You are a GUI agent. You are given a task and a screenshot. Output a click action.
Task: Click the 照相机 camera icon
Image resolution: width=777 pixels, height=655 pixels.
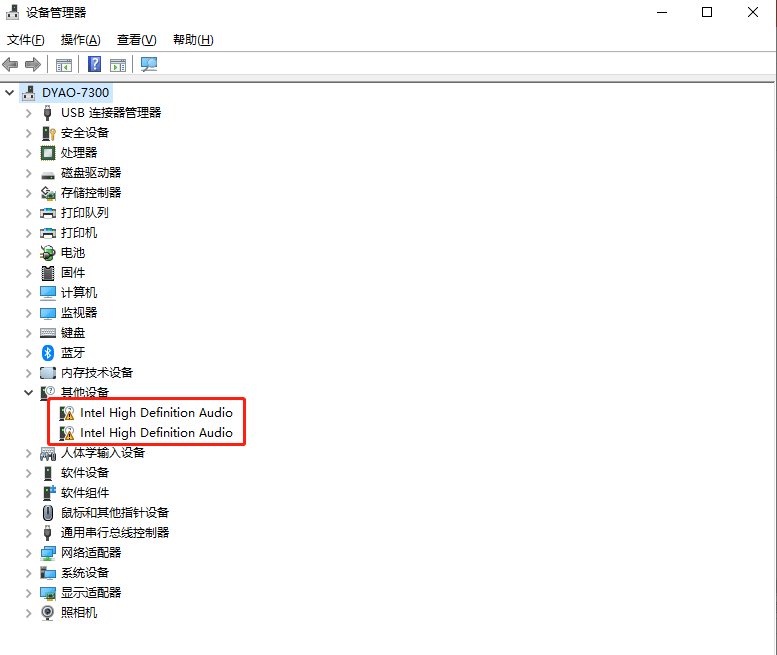click(48, 613)
